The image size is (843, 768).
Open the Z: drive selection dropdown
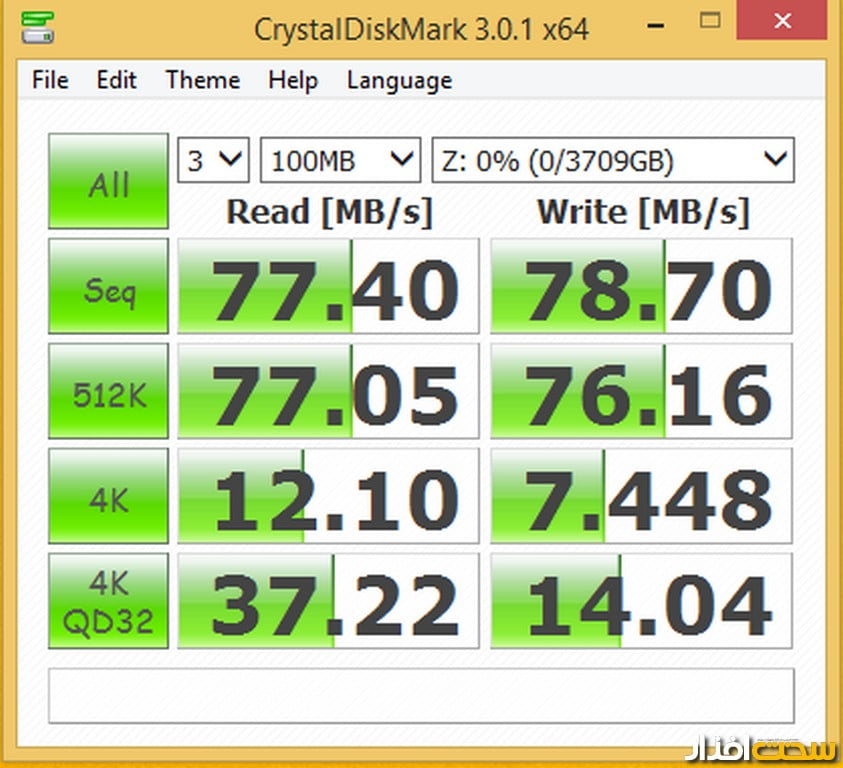pyautogui.click(x=613, y=160)
